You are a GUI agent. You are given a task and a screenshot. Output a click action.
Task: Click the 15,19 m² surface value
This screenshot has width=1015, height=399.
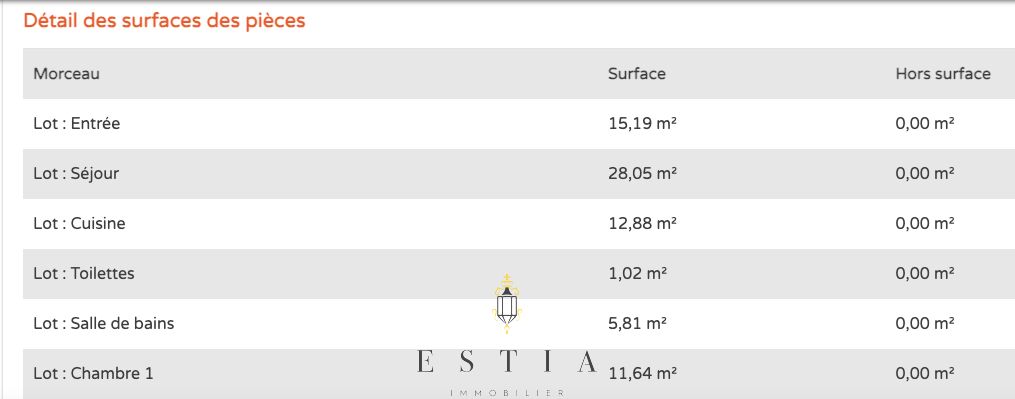643,123
